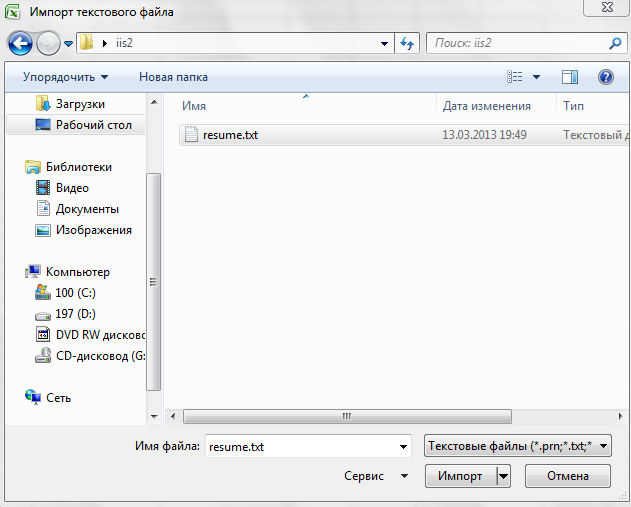631x507 pixels.
Task: Click the Видео filmstrip icon
Action: click(x=43, y=188)
